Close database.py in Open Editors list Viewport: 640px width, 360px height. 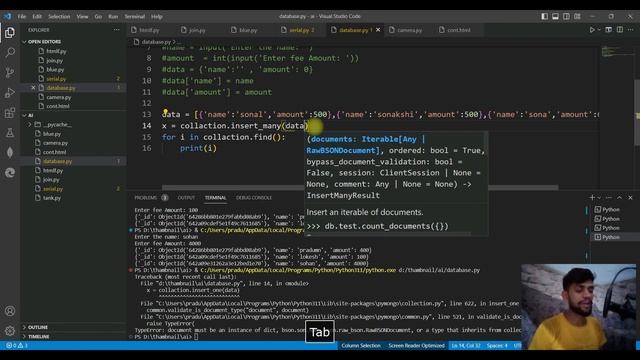coord(33,88)
